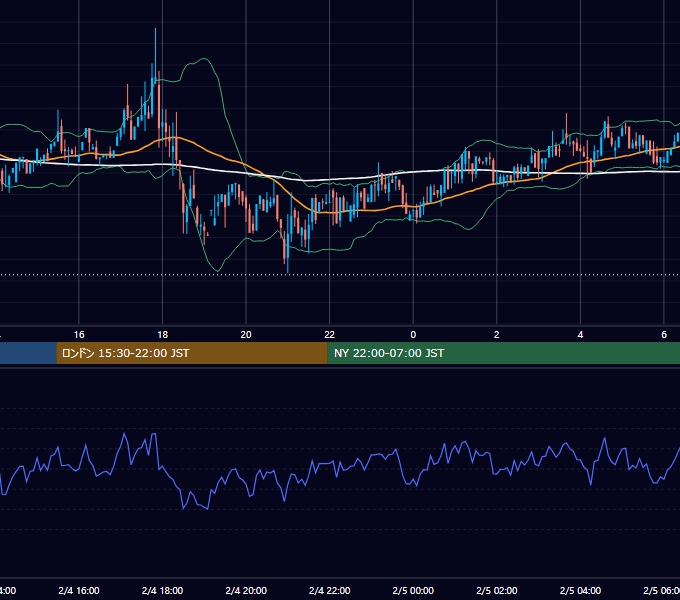Click the 4 hour label on upper axis
This screenshot has width=680, height=600.
(x=580, y=335)
